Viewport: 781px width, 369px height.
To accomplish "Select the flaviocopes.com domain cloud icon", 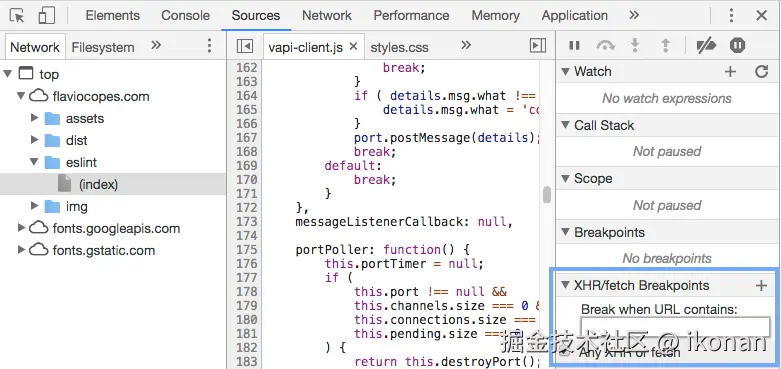I will [38, 96].
